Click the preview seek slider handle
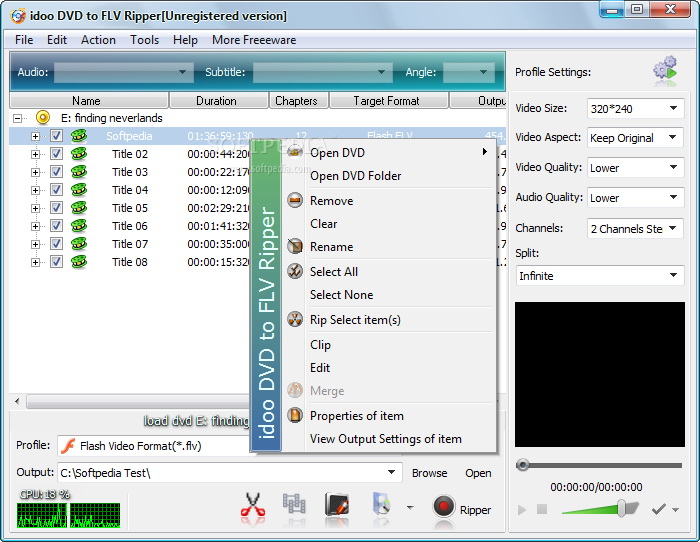The height and width of the screenshot is (542, 700). [522, 465]
